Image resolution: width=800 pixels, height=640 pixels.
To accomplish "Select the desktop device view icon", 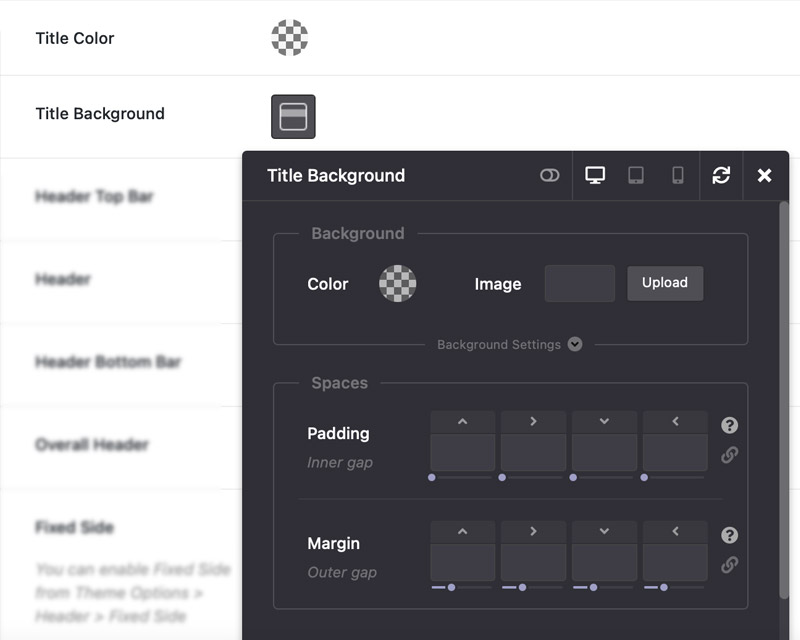I will point(595,175).
